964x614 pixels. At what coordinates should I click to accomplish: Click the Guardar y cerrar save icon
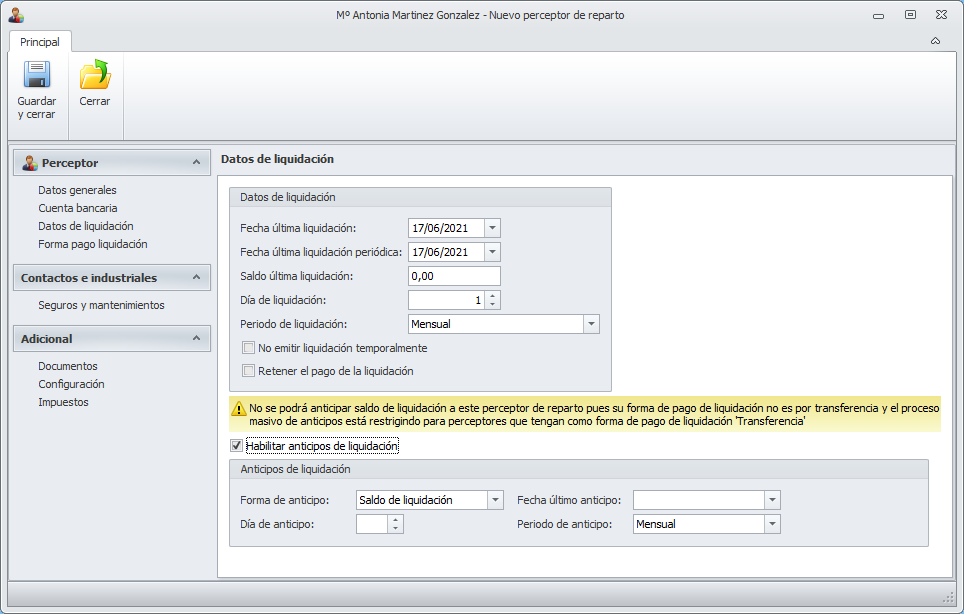pos(37,74)
